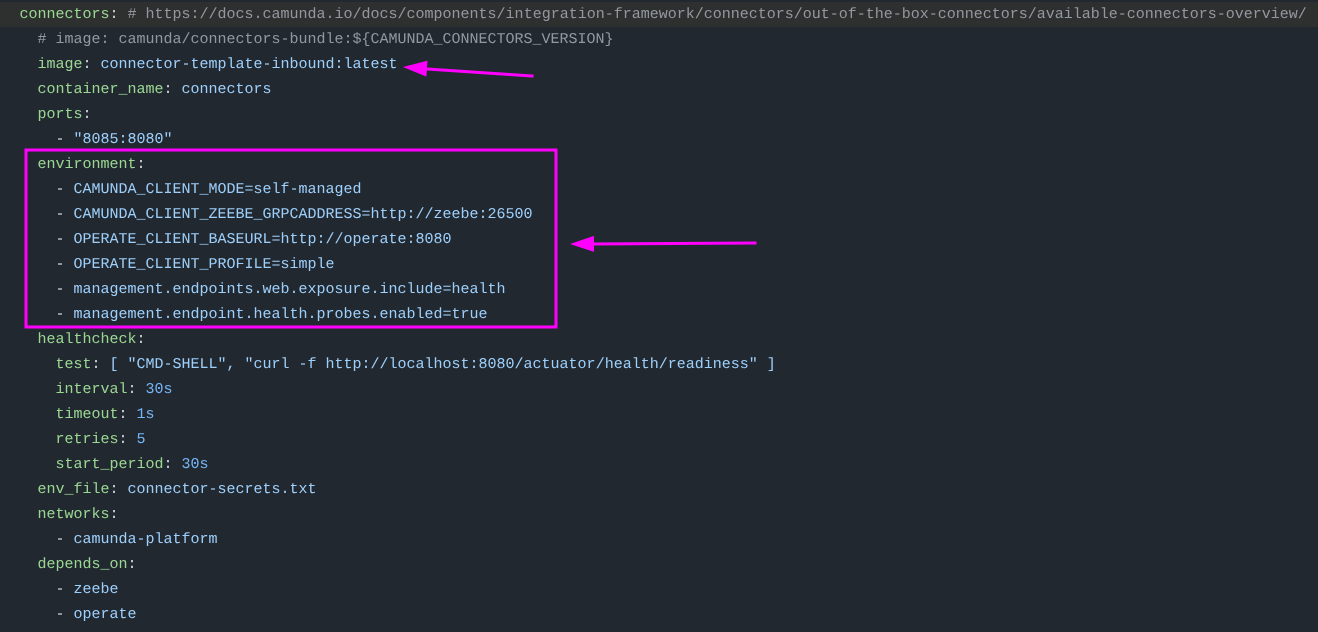Click the "8085:8080" port mapping
The width and height of the screenshot is (1318, 632).
[123, 139]
